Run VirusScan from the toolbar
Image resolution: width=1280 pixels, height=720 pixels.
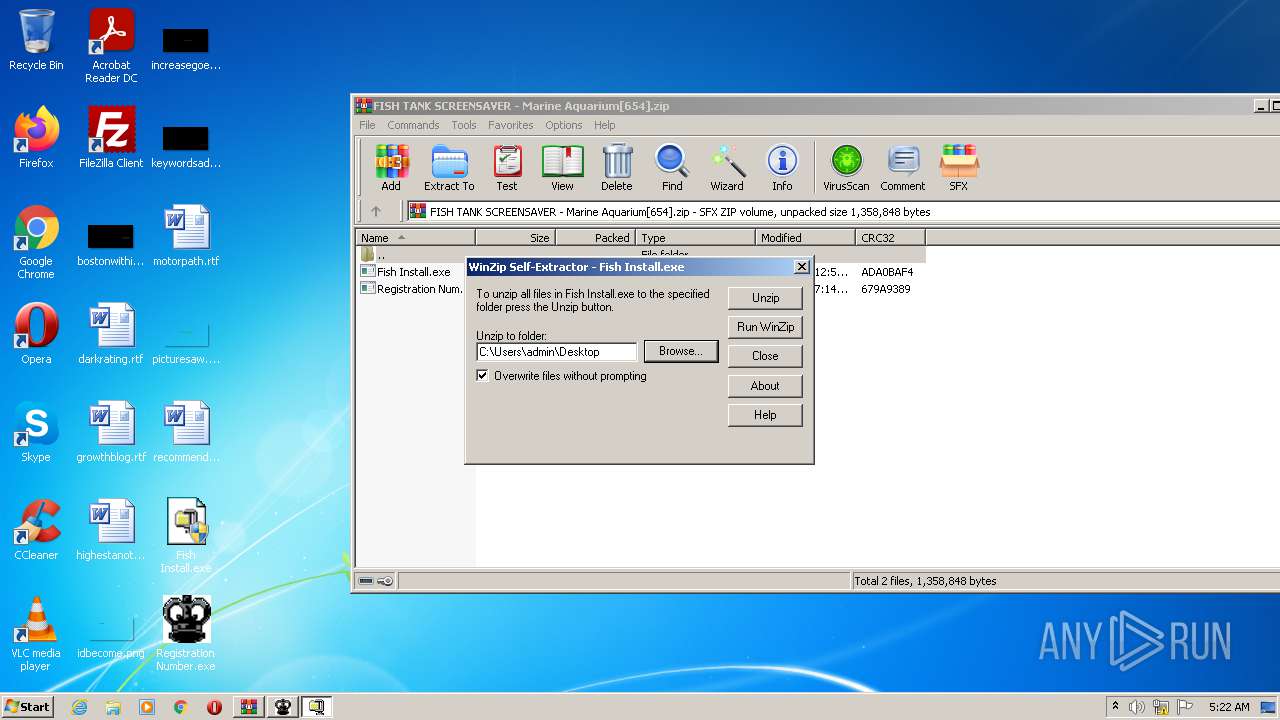click(x=846, y=167)
